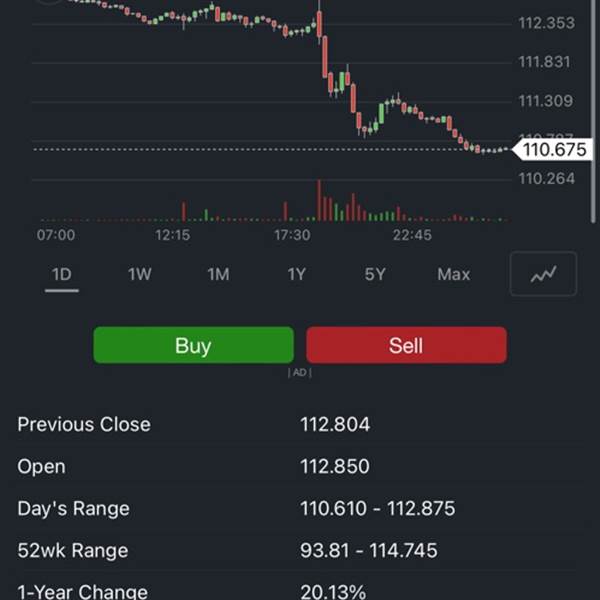The image size is (600, 600).
Task: Switch chart to the 1W range
Action: tap(140, 274)
